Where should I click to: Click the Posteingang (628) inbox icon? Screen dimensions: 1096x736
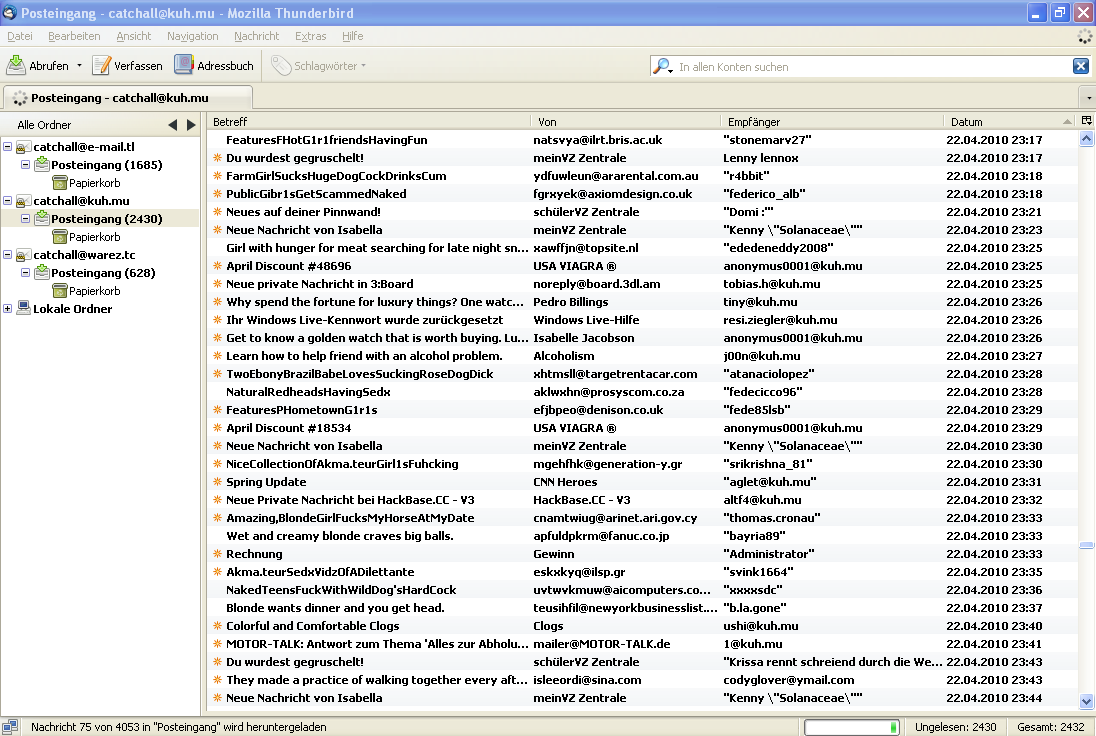coord(41,272)
